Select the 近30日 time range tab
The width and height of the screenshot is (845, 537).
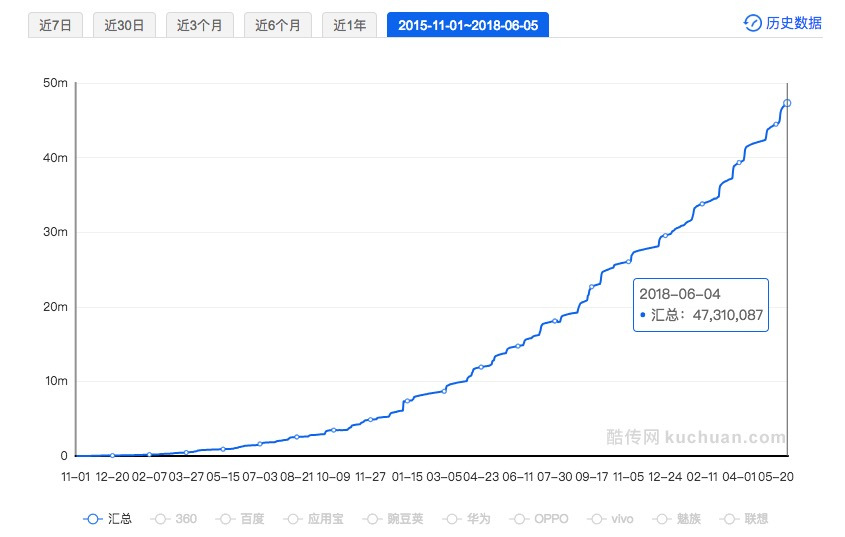coord(125,25)
